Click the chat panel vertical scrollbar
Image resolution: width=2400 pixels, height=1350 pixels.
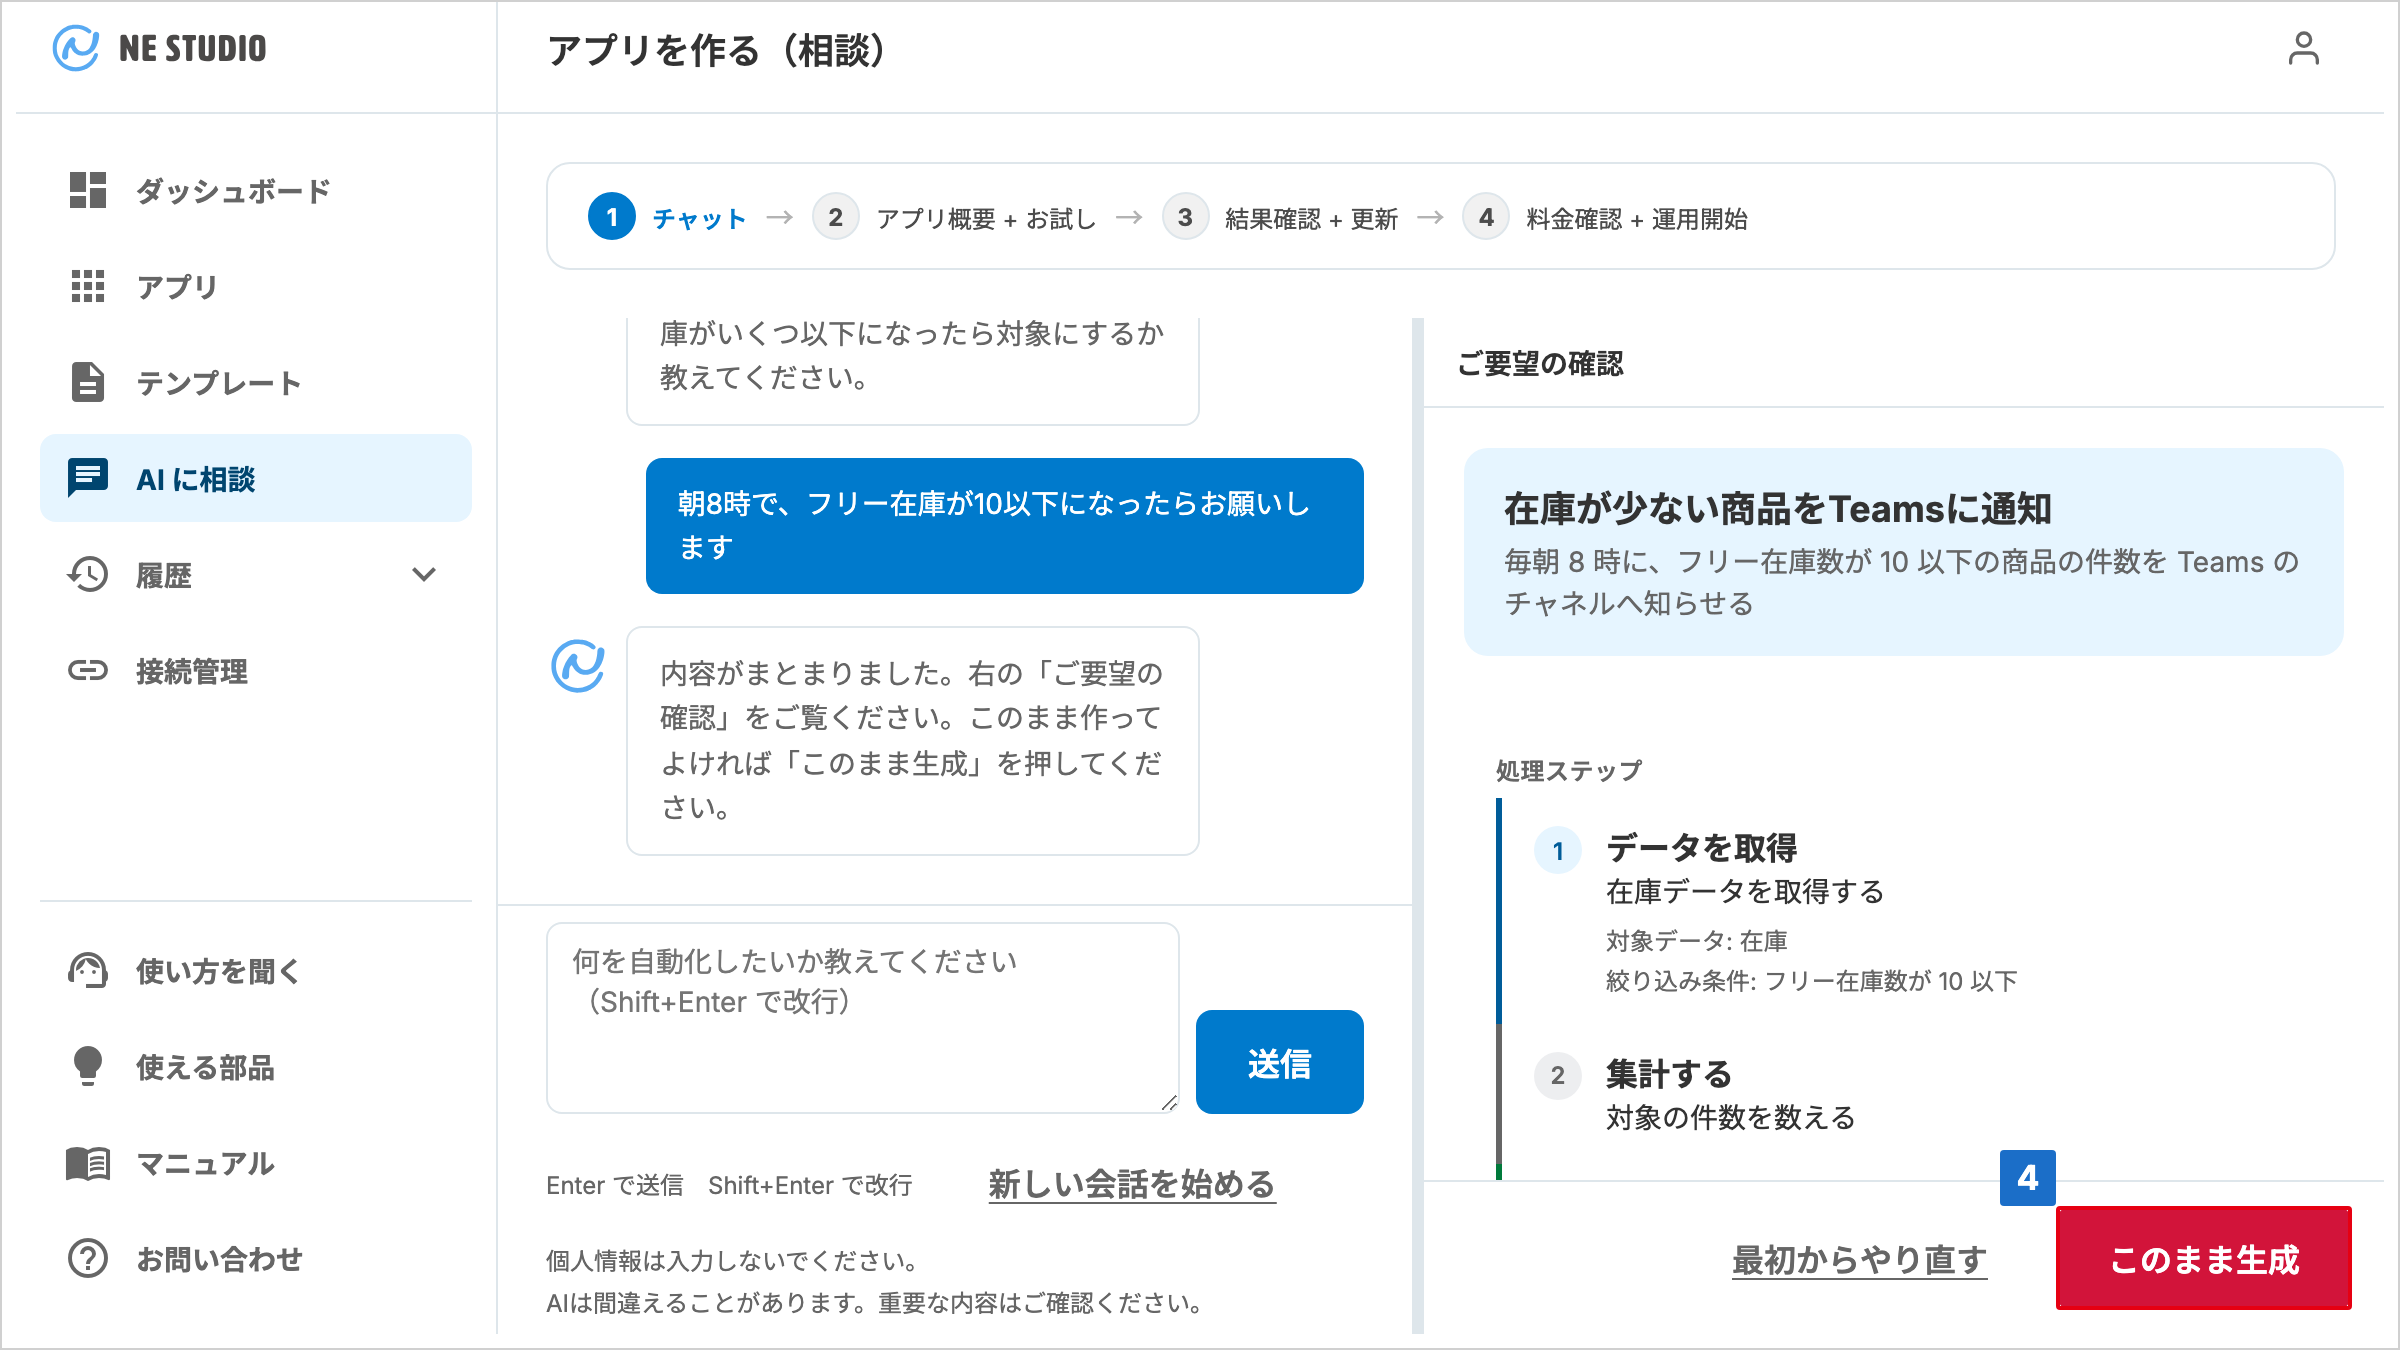click(x=1418, y=825)
